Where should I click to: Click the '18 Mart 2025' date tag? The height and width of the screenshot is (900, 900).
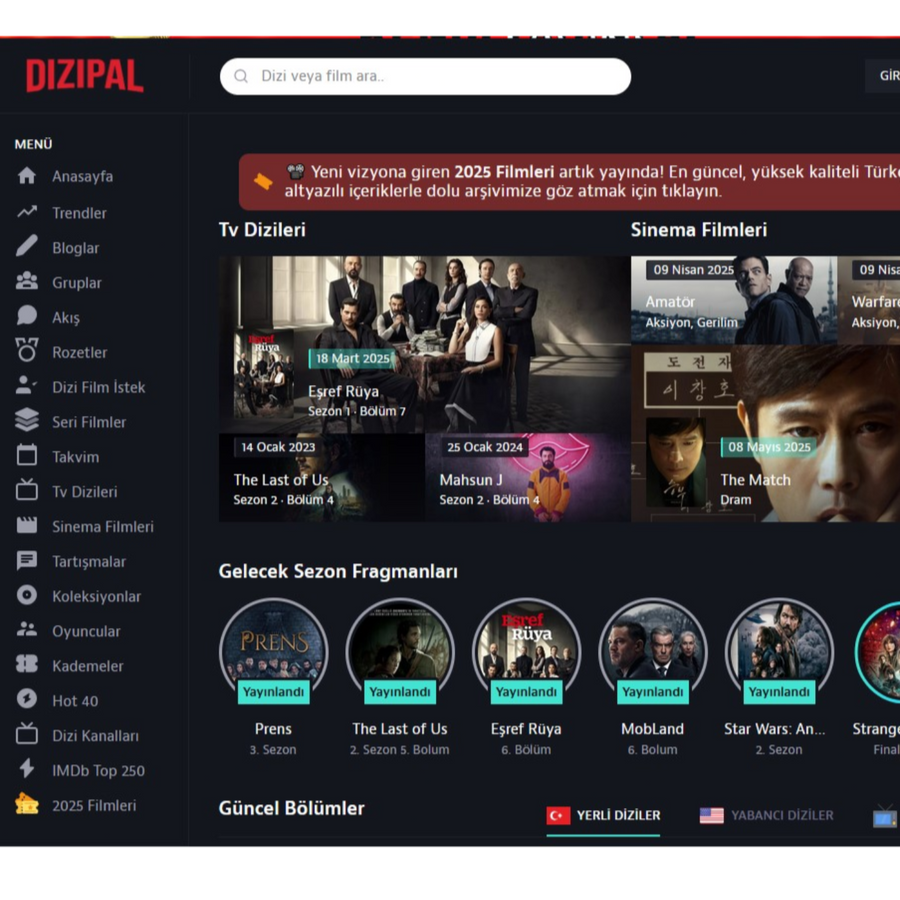tap(352, 359)
